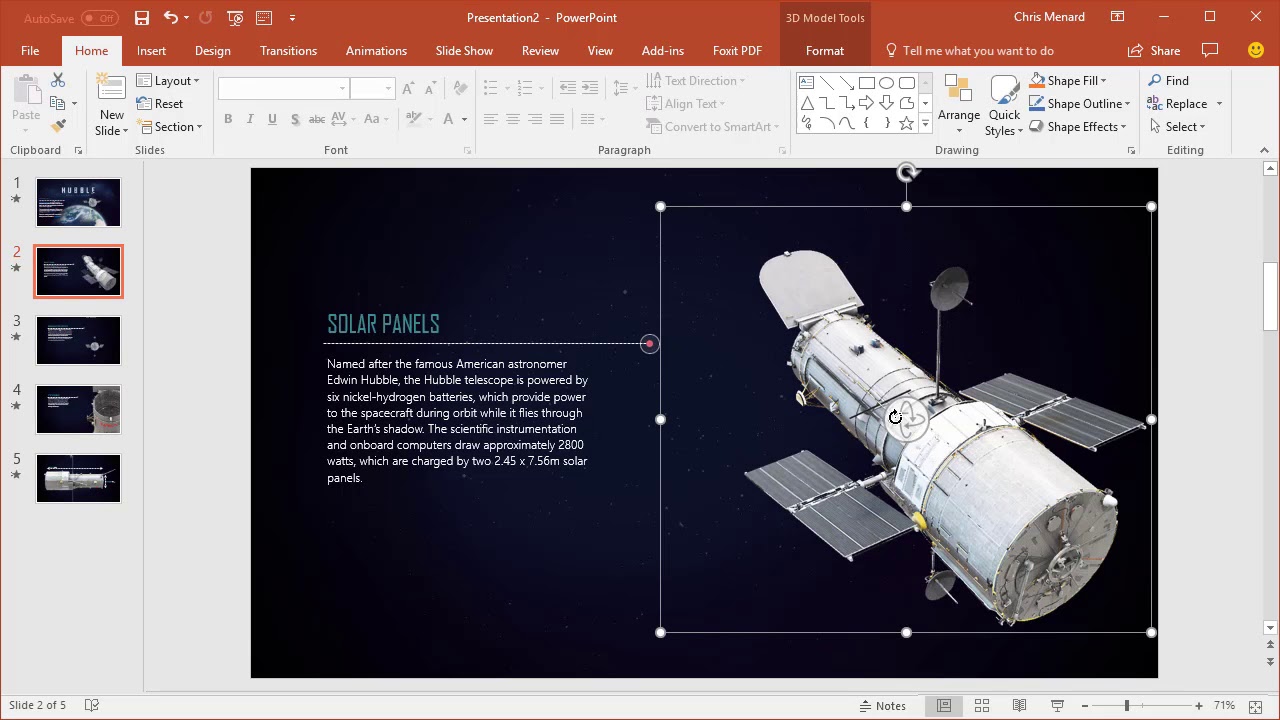Select slide 5 thumbnail
Viewport: 1280px width, 720px height.
pos(78,478)
